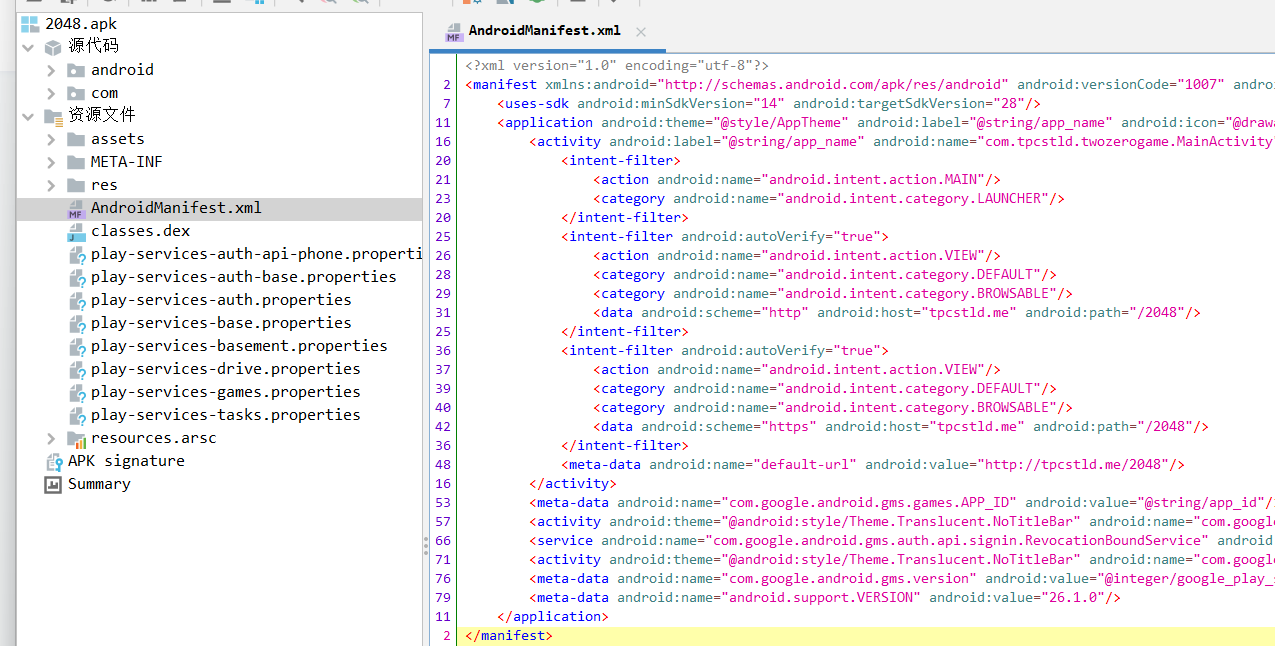
Task: Expand the assets folder node
Action: 51,139
